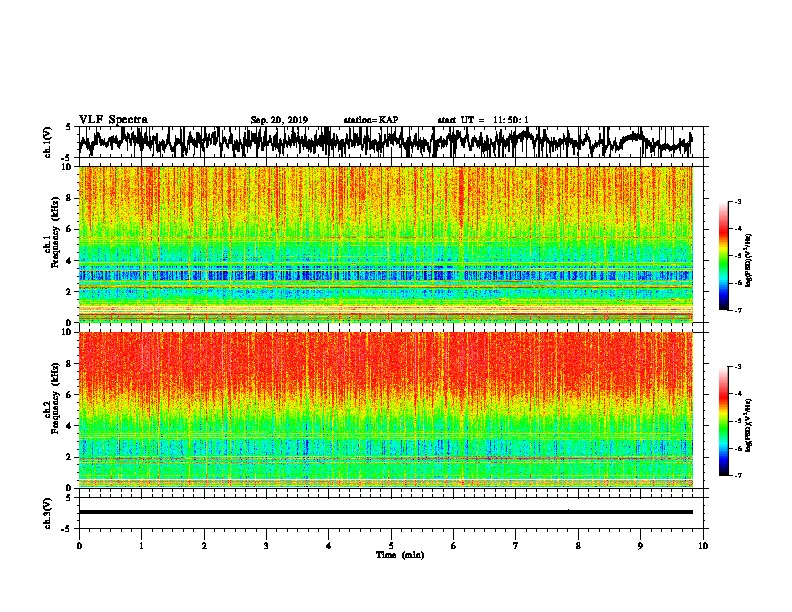Click the ch.1 frequency axis "6" tick label

[71, 229]
